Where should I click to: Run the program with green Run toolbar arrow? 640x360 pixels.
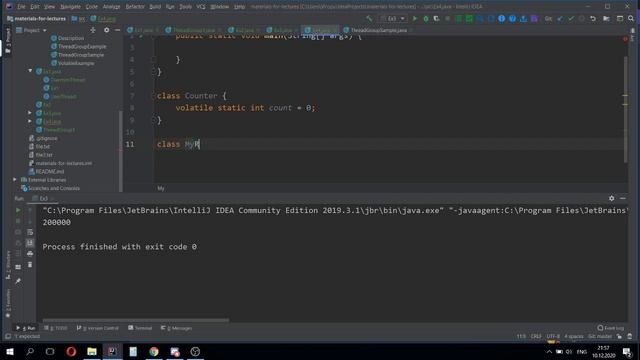[x=415, y=18]
